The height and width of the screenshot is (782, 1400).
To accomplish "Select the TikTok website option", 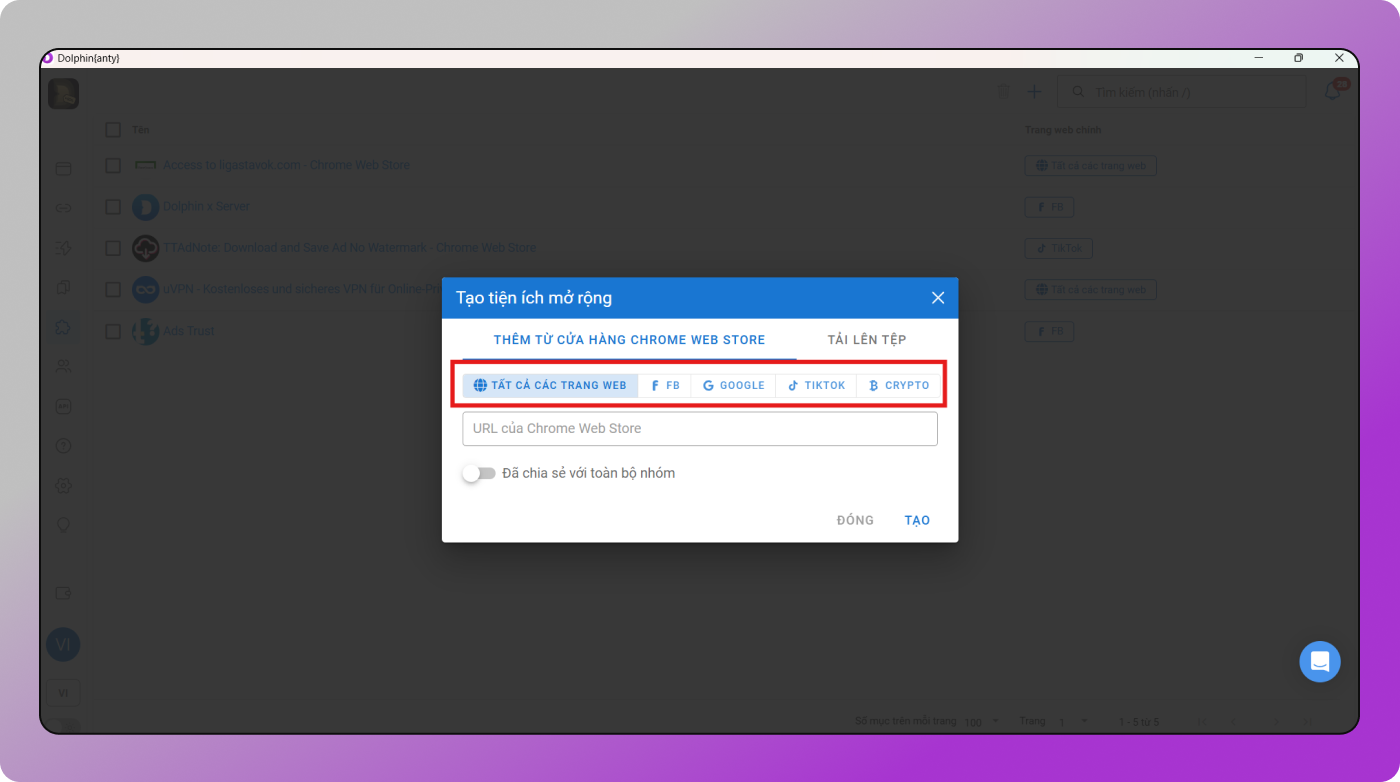I will pos(816,385).
